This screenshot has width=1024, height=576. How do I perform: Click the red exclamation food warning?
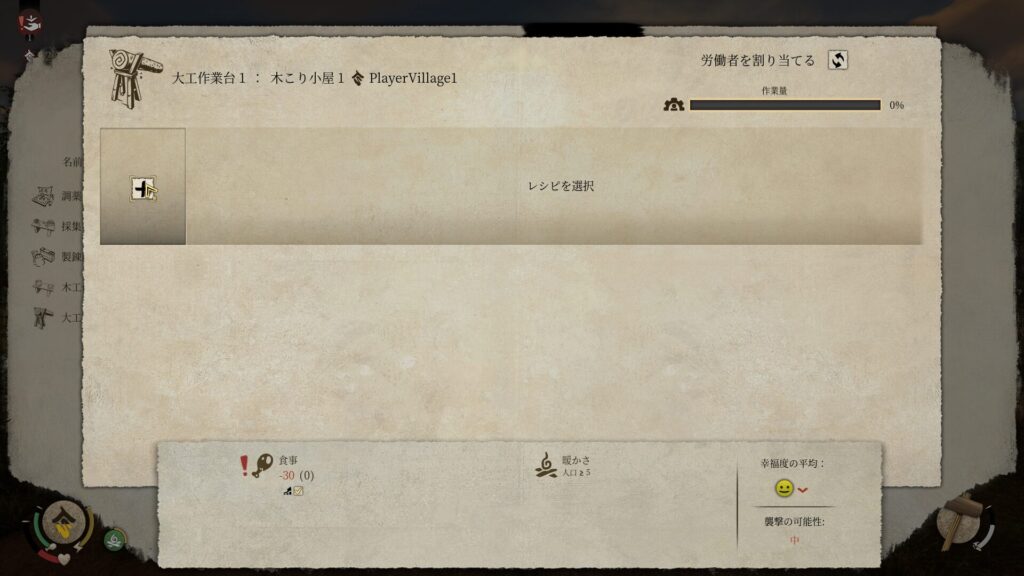[x=244, y=466]
